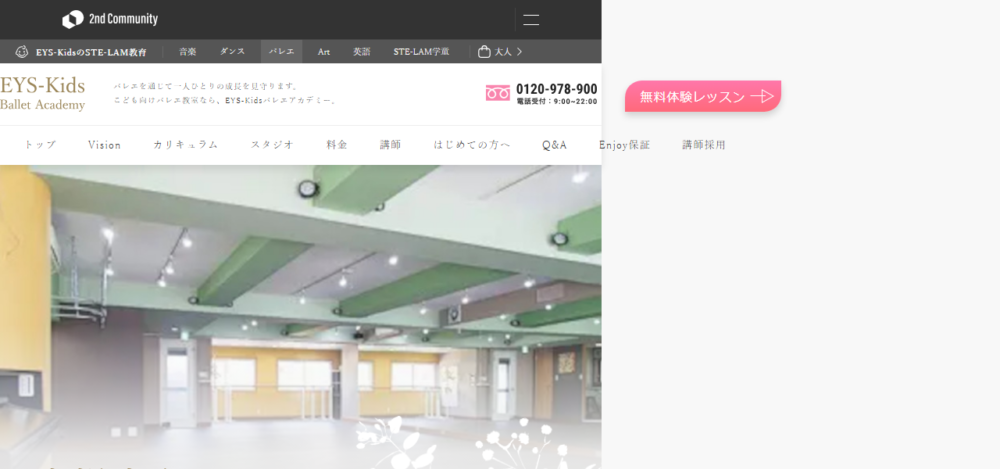Image resolution: width=1000 pixels, height=469 pixels.
Task: Select the STE-LAM学童 category tab
Action: click(x=421, y=52)
